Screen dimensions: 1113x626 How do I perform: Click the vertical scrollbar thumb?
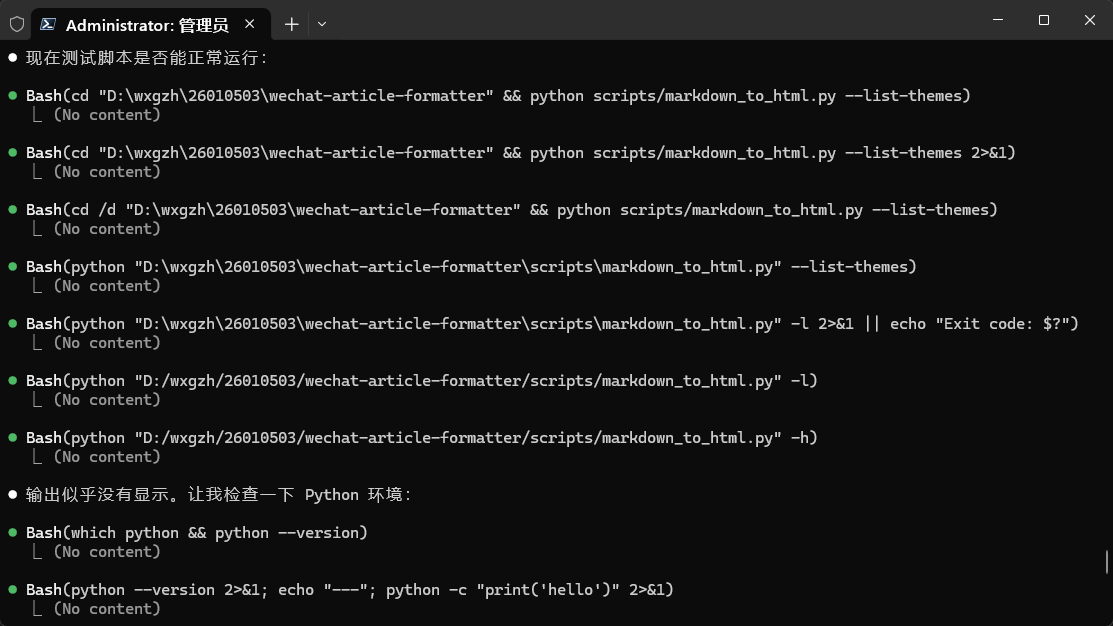pyautogui.click(x=1107, y=562)
